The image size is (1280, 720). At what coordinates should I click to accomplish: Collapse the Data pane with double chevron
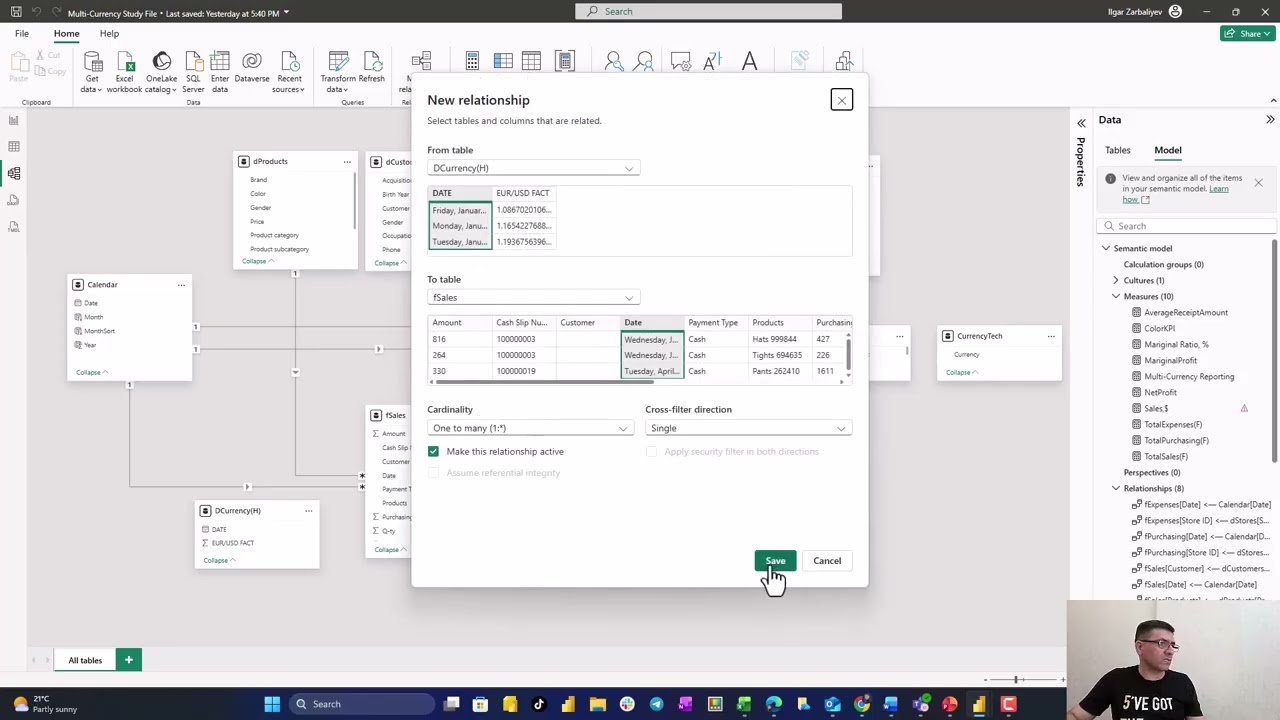pos(1270,120)
